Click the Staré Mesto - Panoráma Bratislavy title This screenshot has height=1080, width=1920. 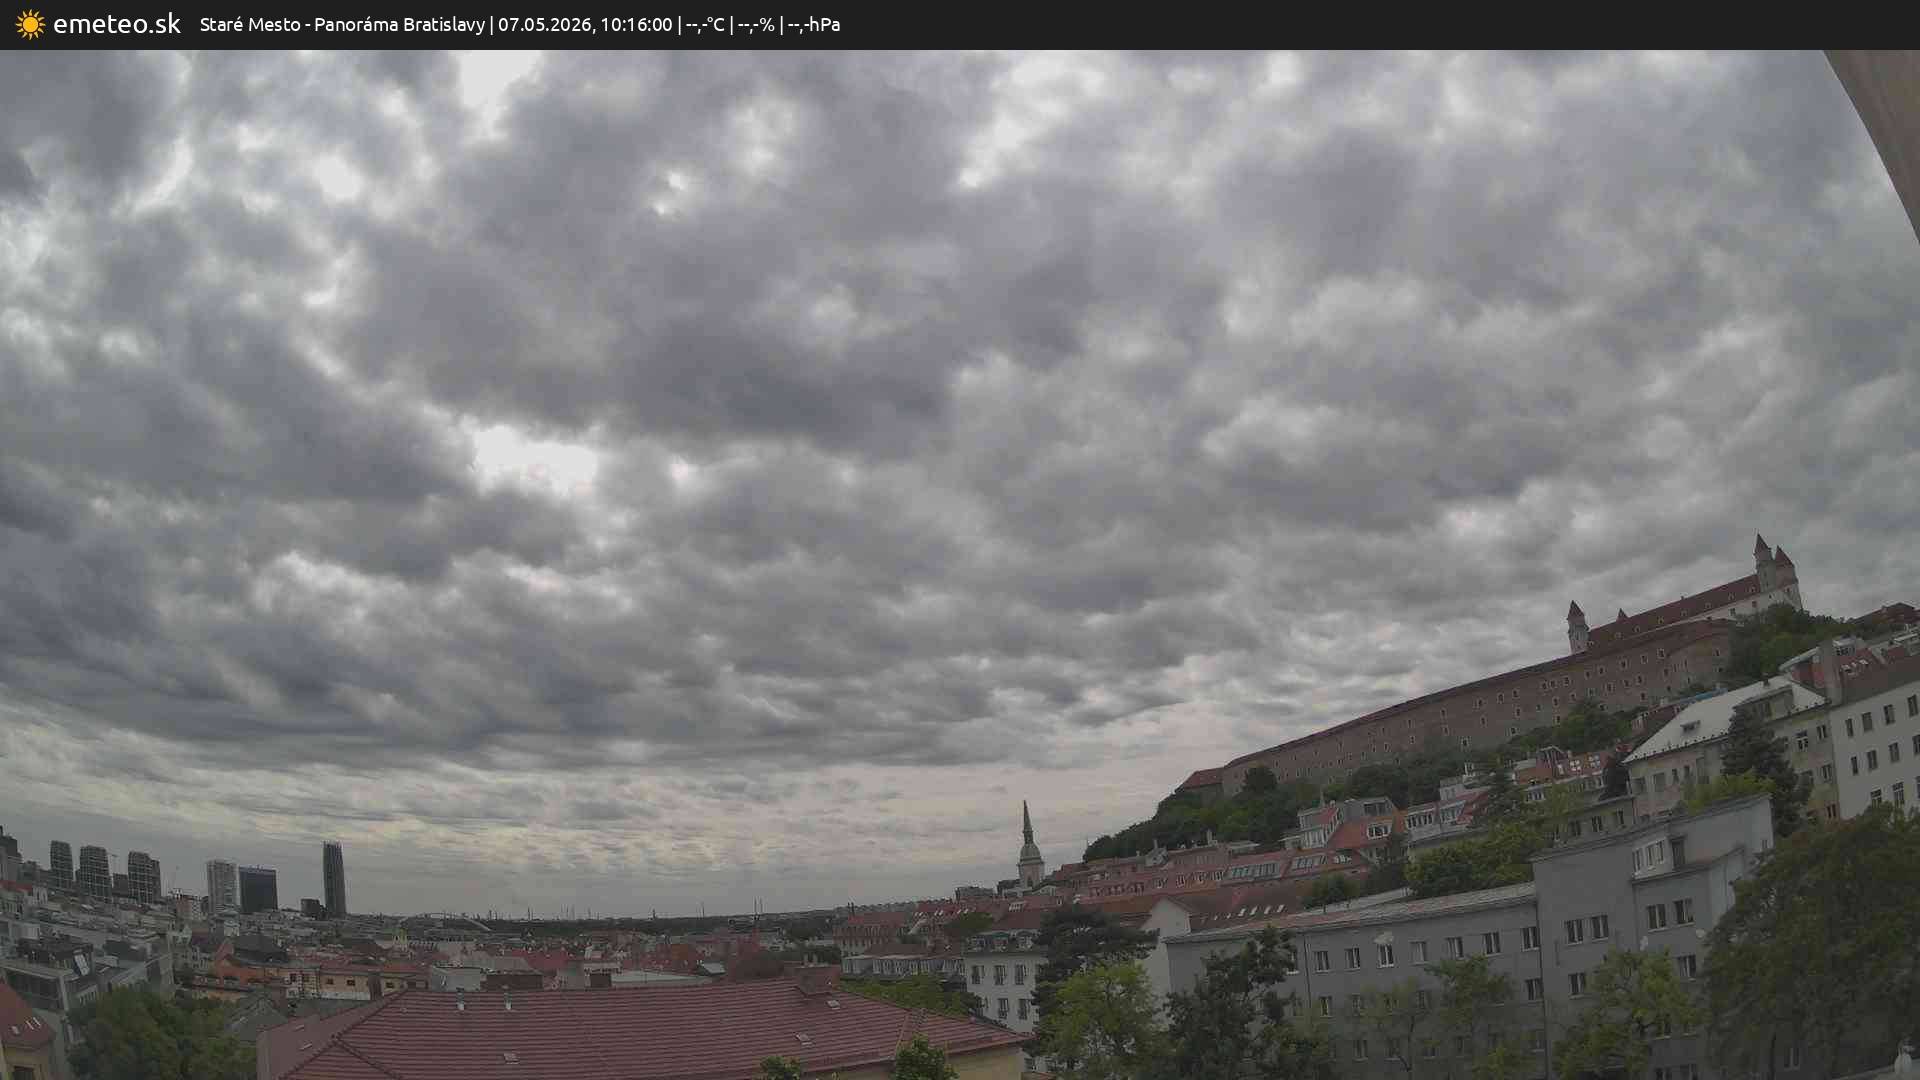(x=342, y=25)
